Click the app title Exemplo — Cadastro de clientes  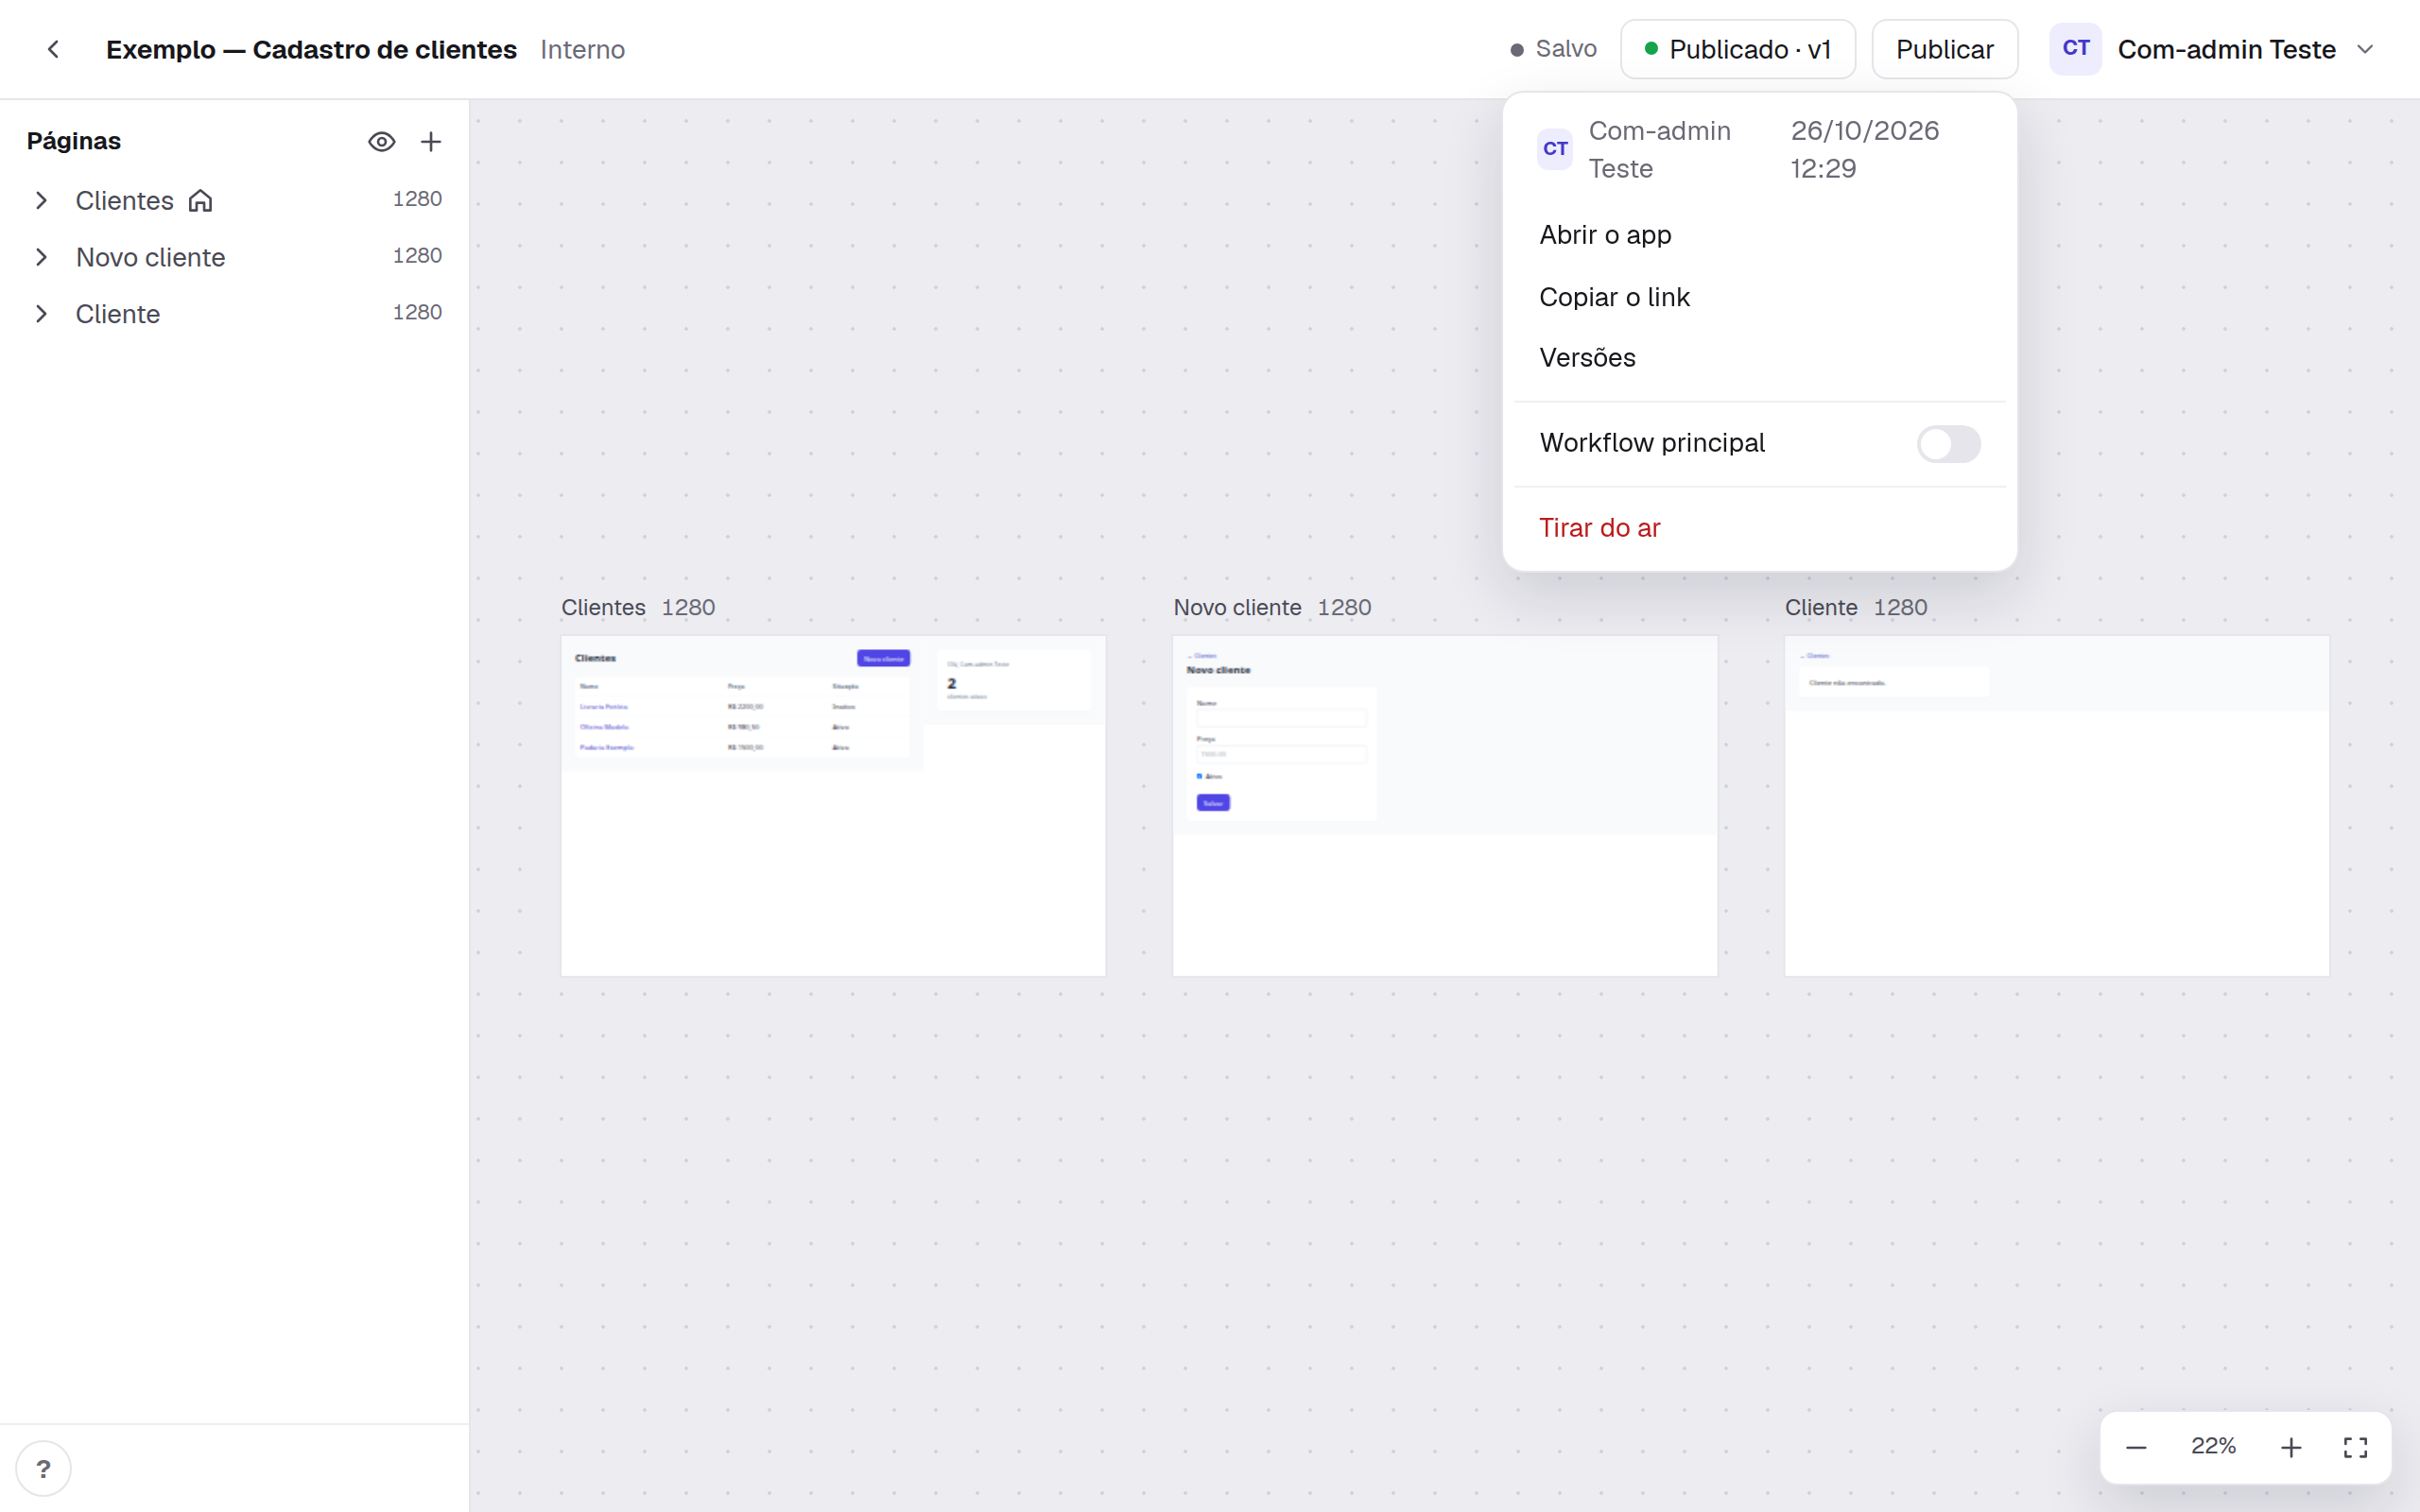(x=311, y=49)
